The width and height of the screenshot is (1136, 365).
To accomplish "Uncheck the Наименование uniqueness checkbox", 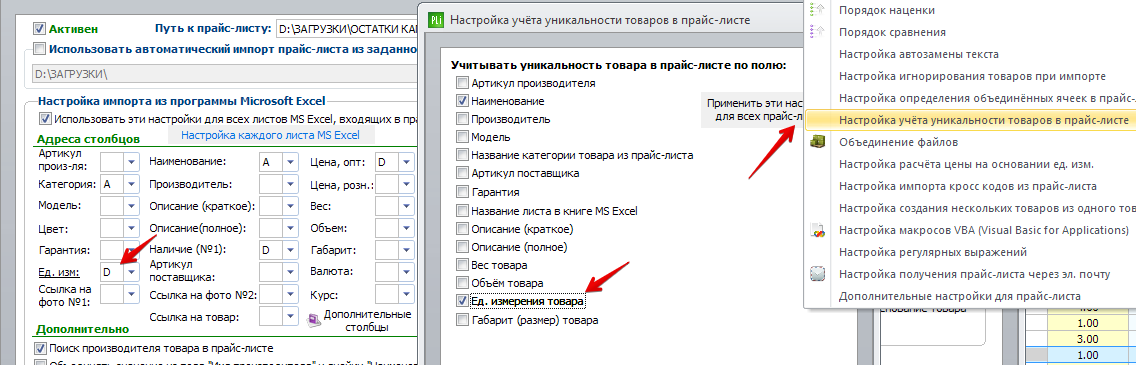I will (x=462, y=101).
